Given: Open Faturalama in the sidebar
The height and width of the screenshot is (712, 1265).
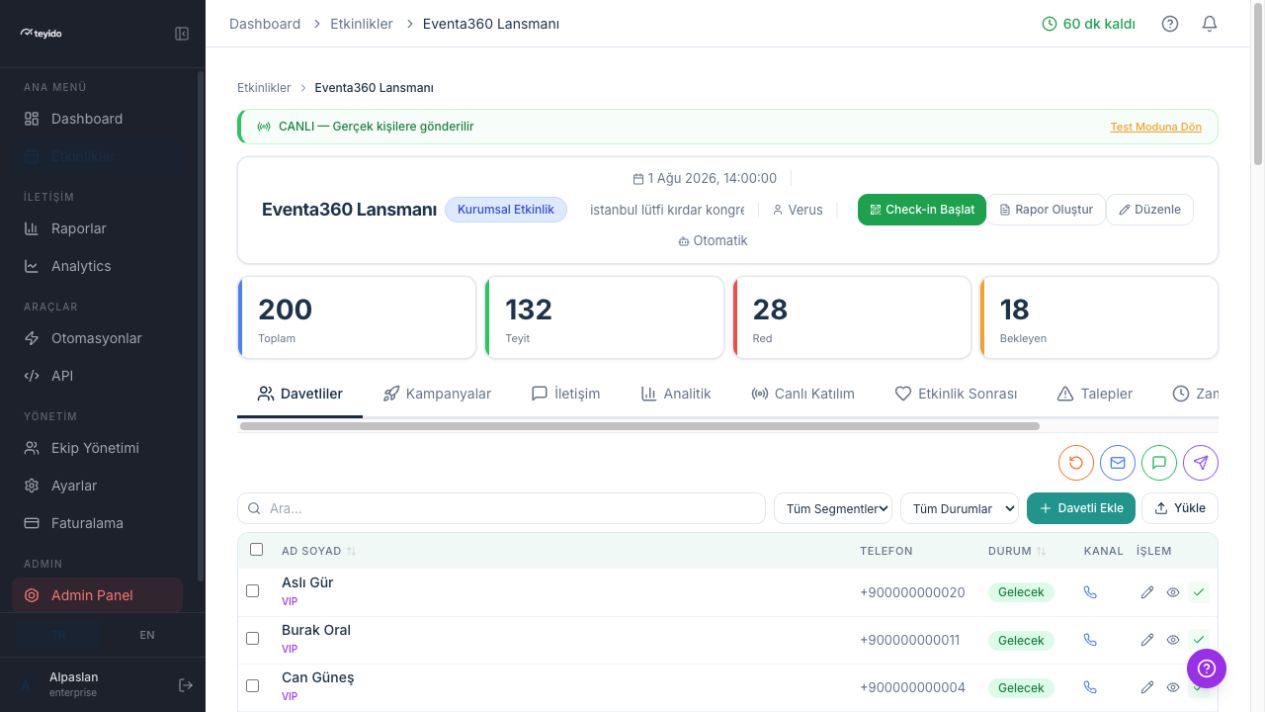Looking at the screenshot, I should [98, 523].
